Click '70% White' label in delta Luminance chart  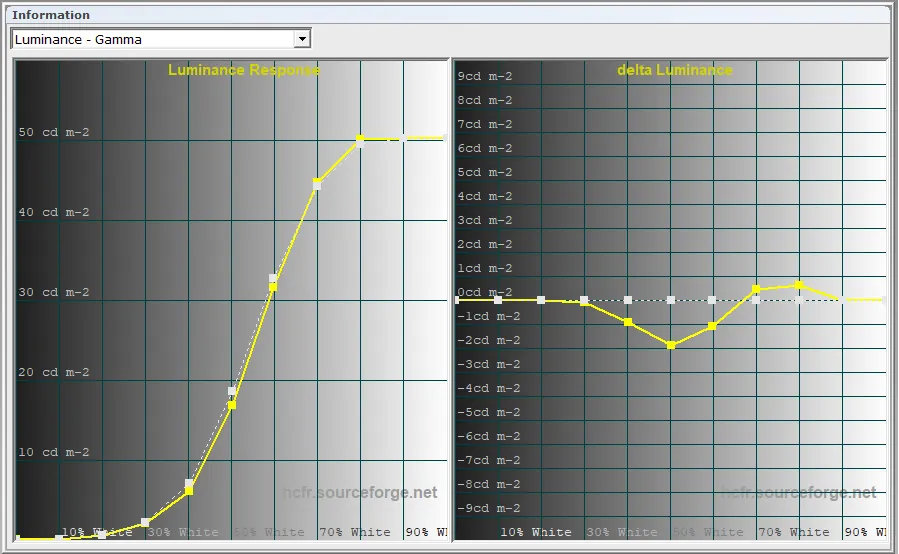[x=794, y=532]
